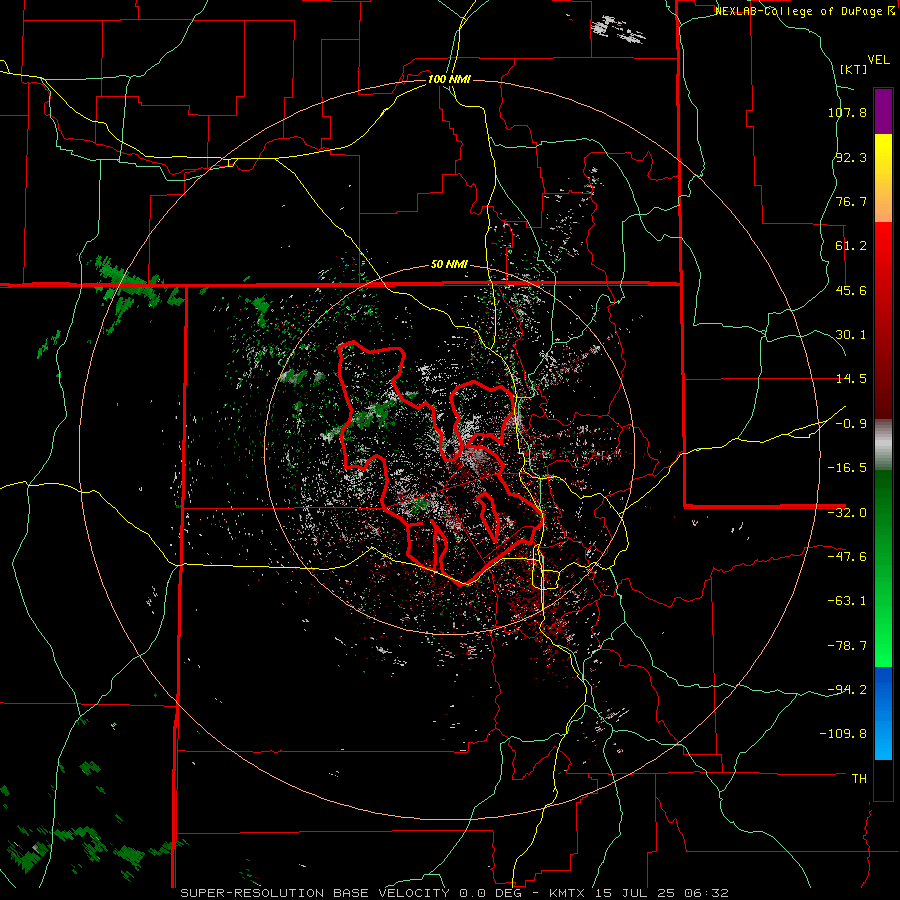
Task: Click the 50 NMI range ring label
Action: 449,265
